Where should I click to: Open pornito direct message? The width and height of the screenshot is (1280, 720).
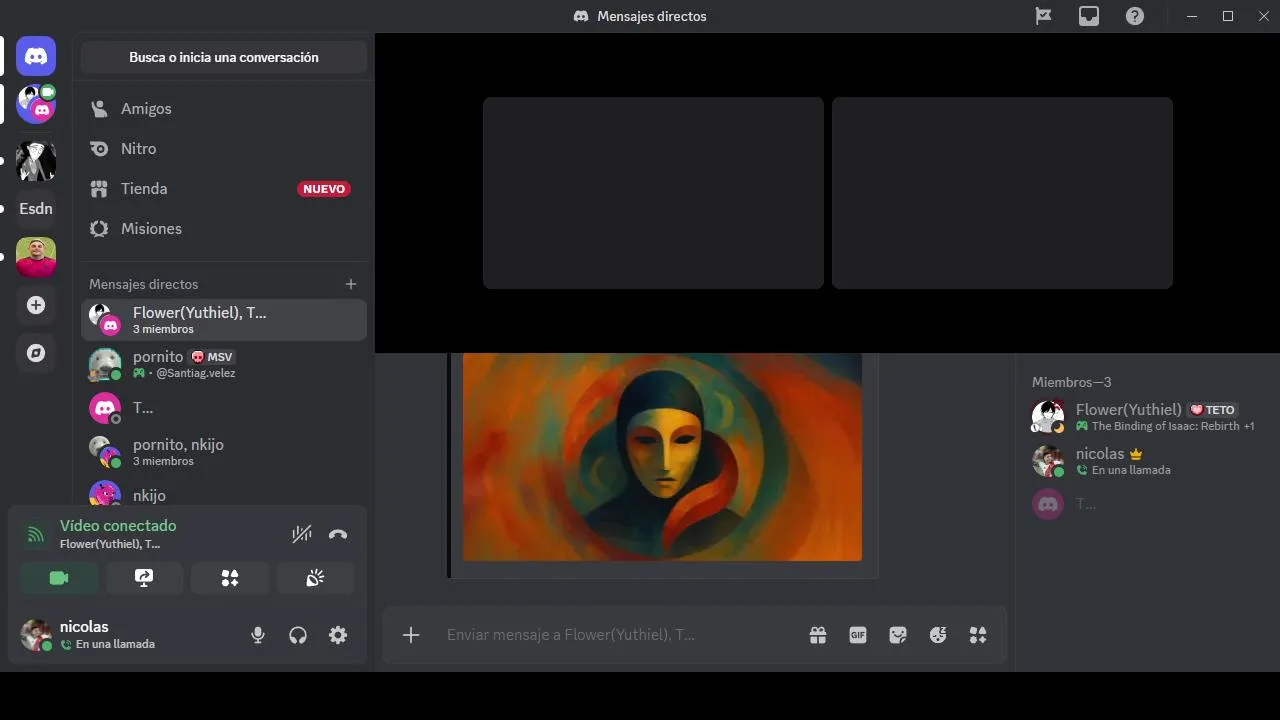pyautogui.click(x=224, y=364)
